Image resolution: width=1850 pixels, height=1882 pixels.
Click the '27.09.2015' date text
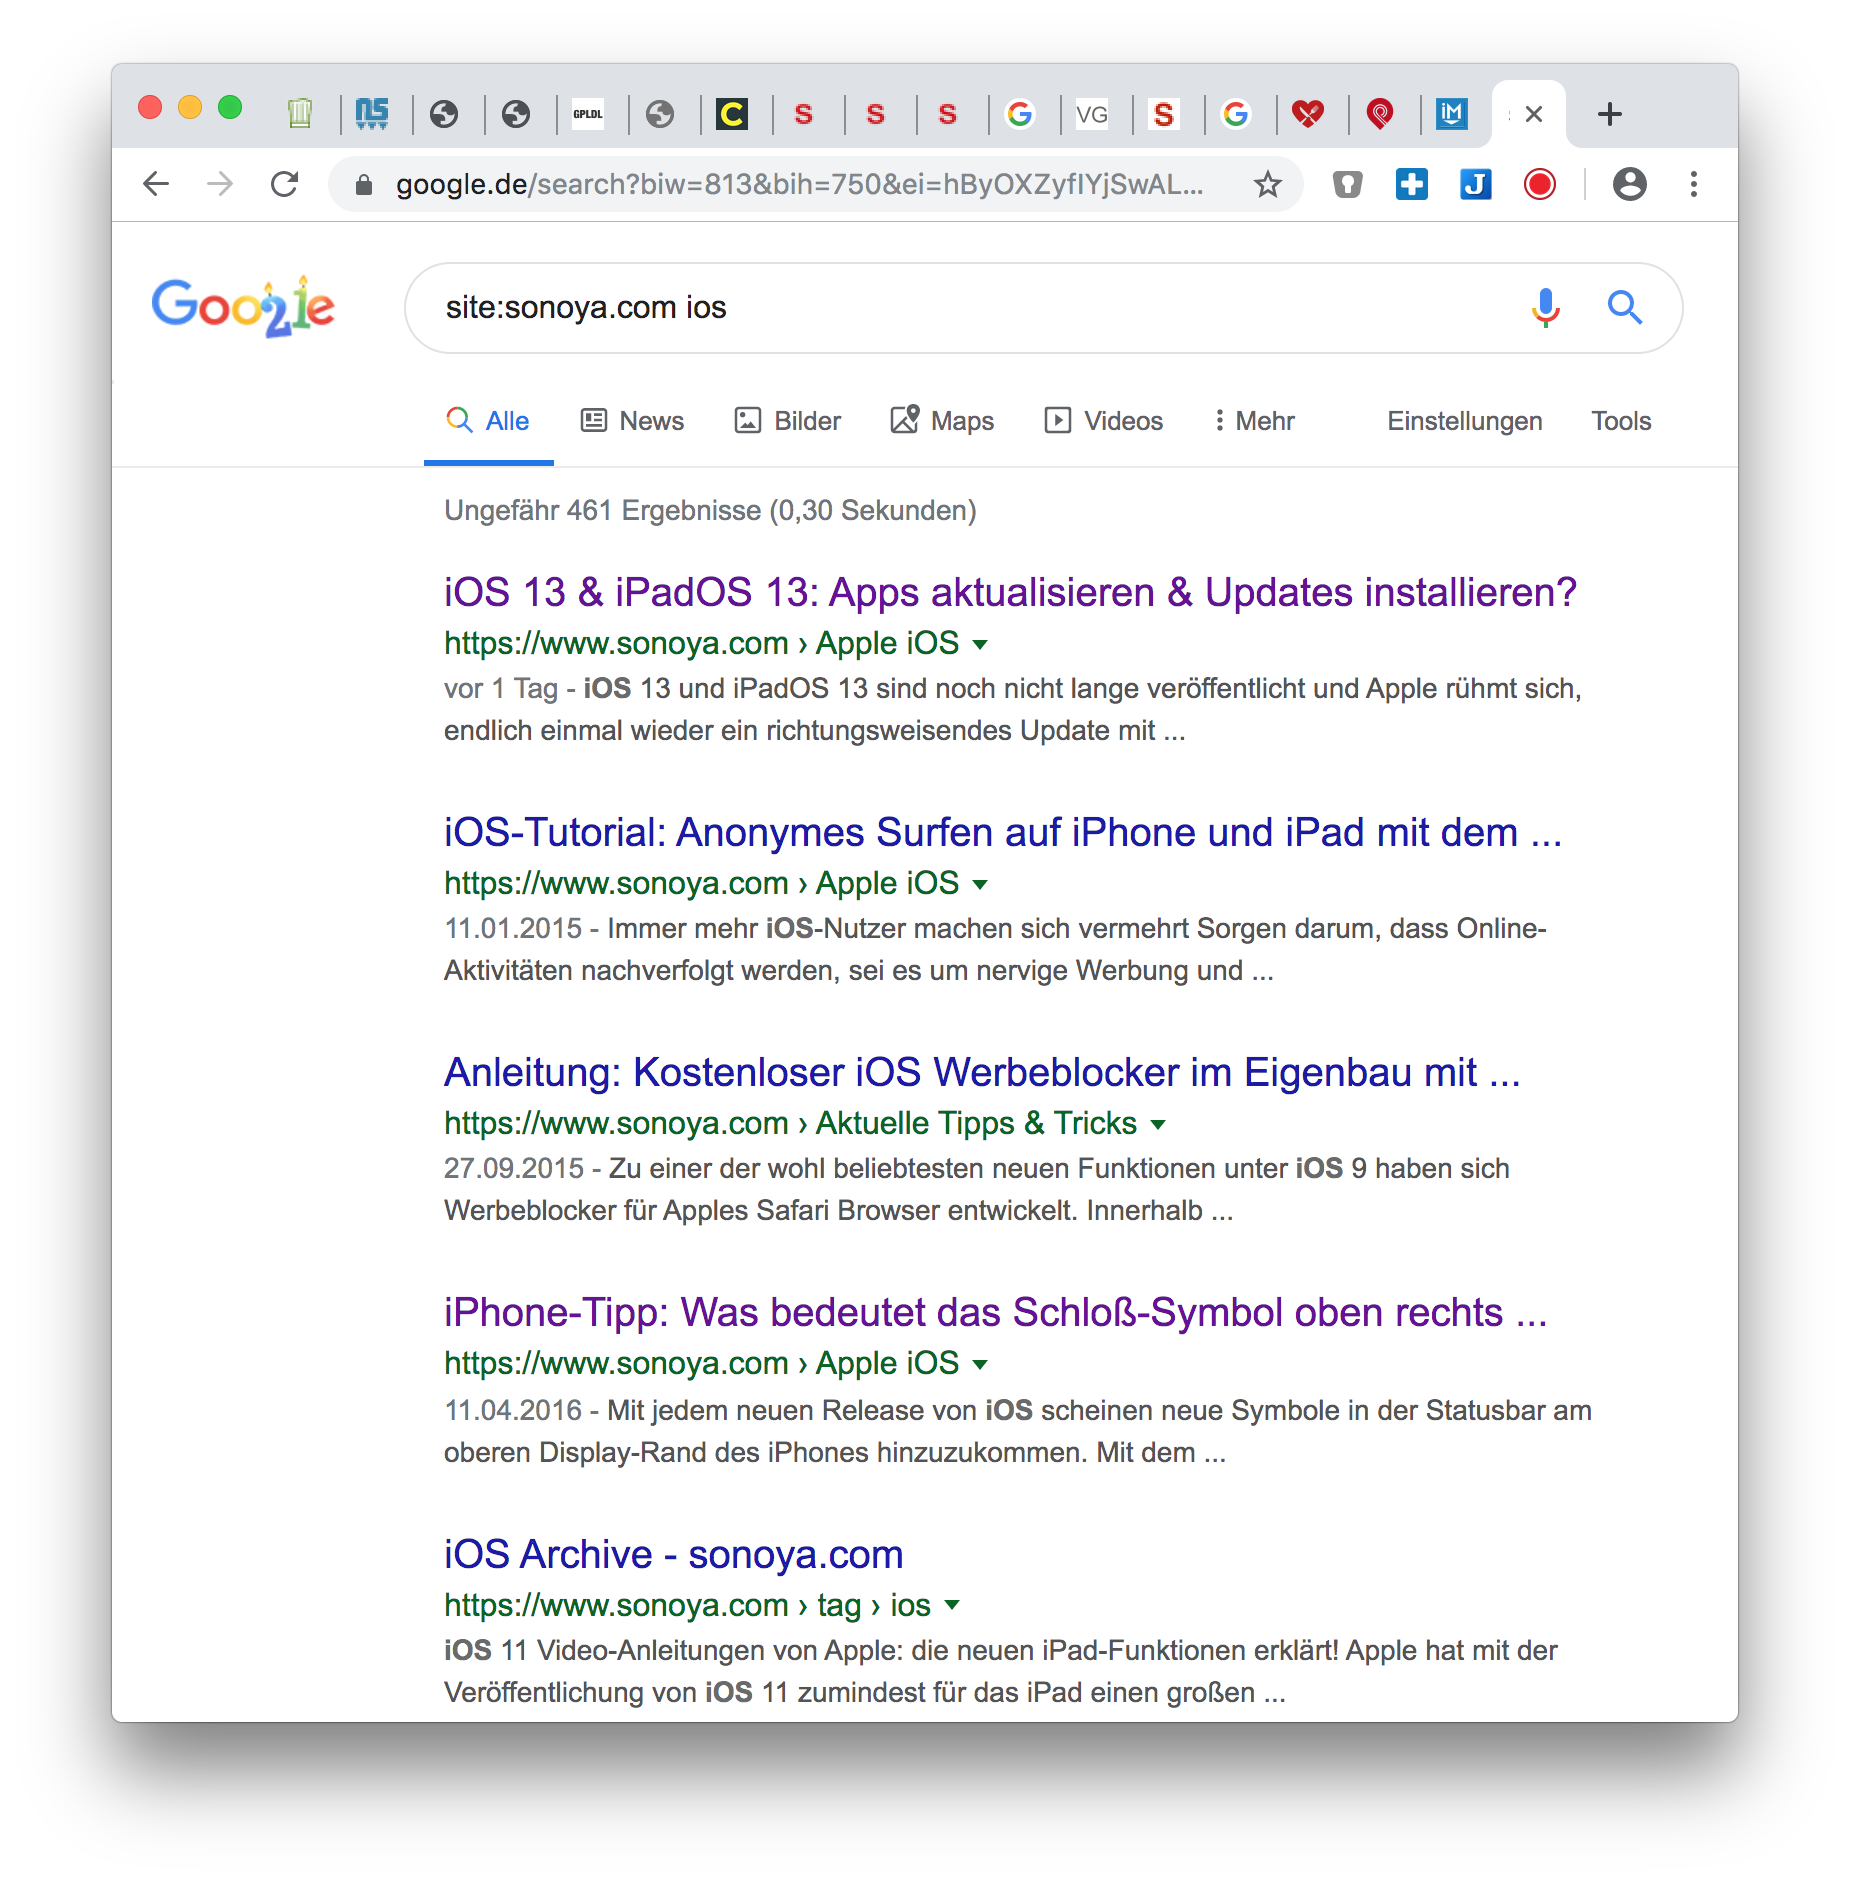click(514, 1168)
